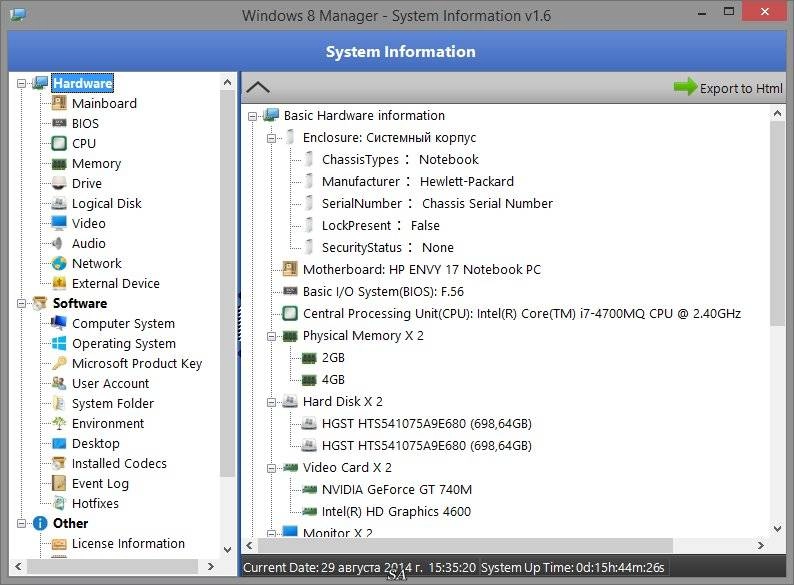This screenshot has height=585, width=794.
Task: Collapse the Hardware tree node
Action: 21,84
